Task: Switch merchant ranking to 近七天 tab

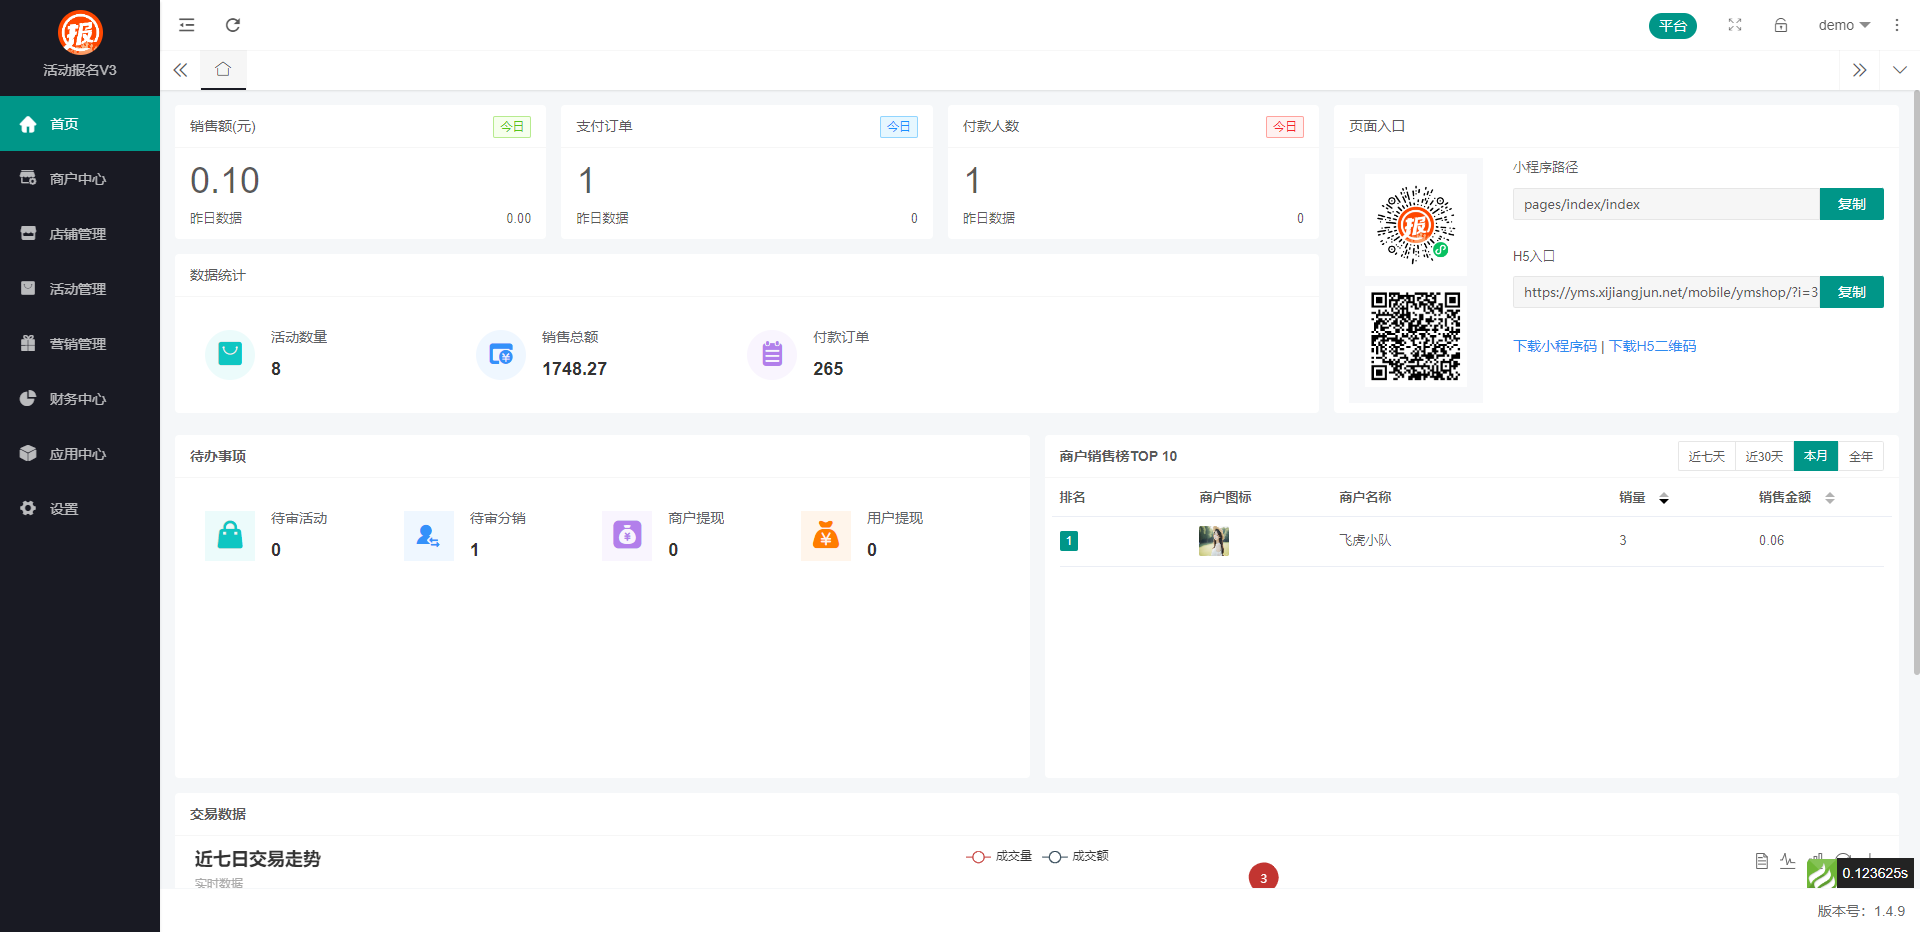Action: pyautogui.click(x=1706, y=456)
